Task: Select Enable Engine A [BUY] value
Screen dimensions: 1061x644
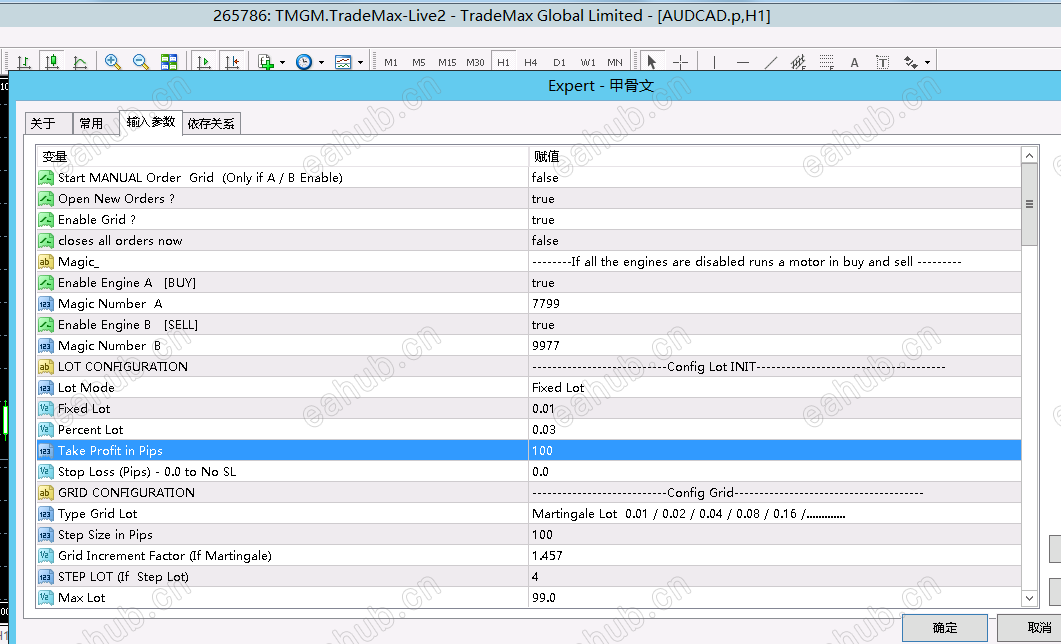Action: pyautogui.click(x=775, y=282)
